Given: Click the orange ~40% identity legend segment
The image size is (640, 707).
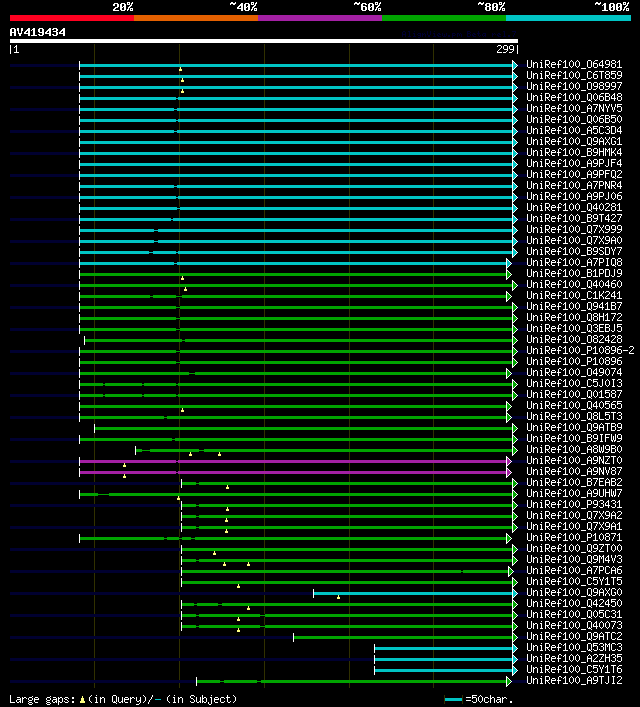Looking at the screenshot, I should (x=196, y=18).
